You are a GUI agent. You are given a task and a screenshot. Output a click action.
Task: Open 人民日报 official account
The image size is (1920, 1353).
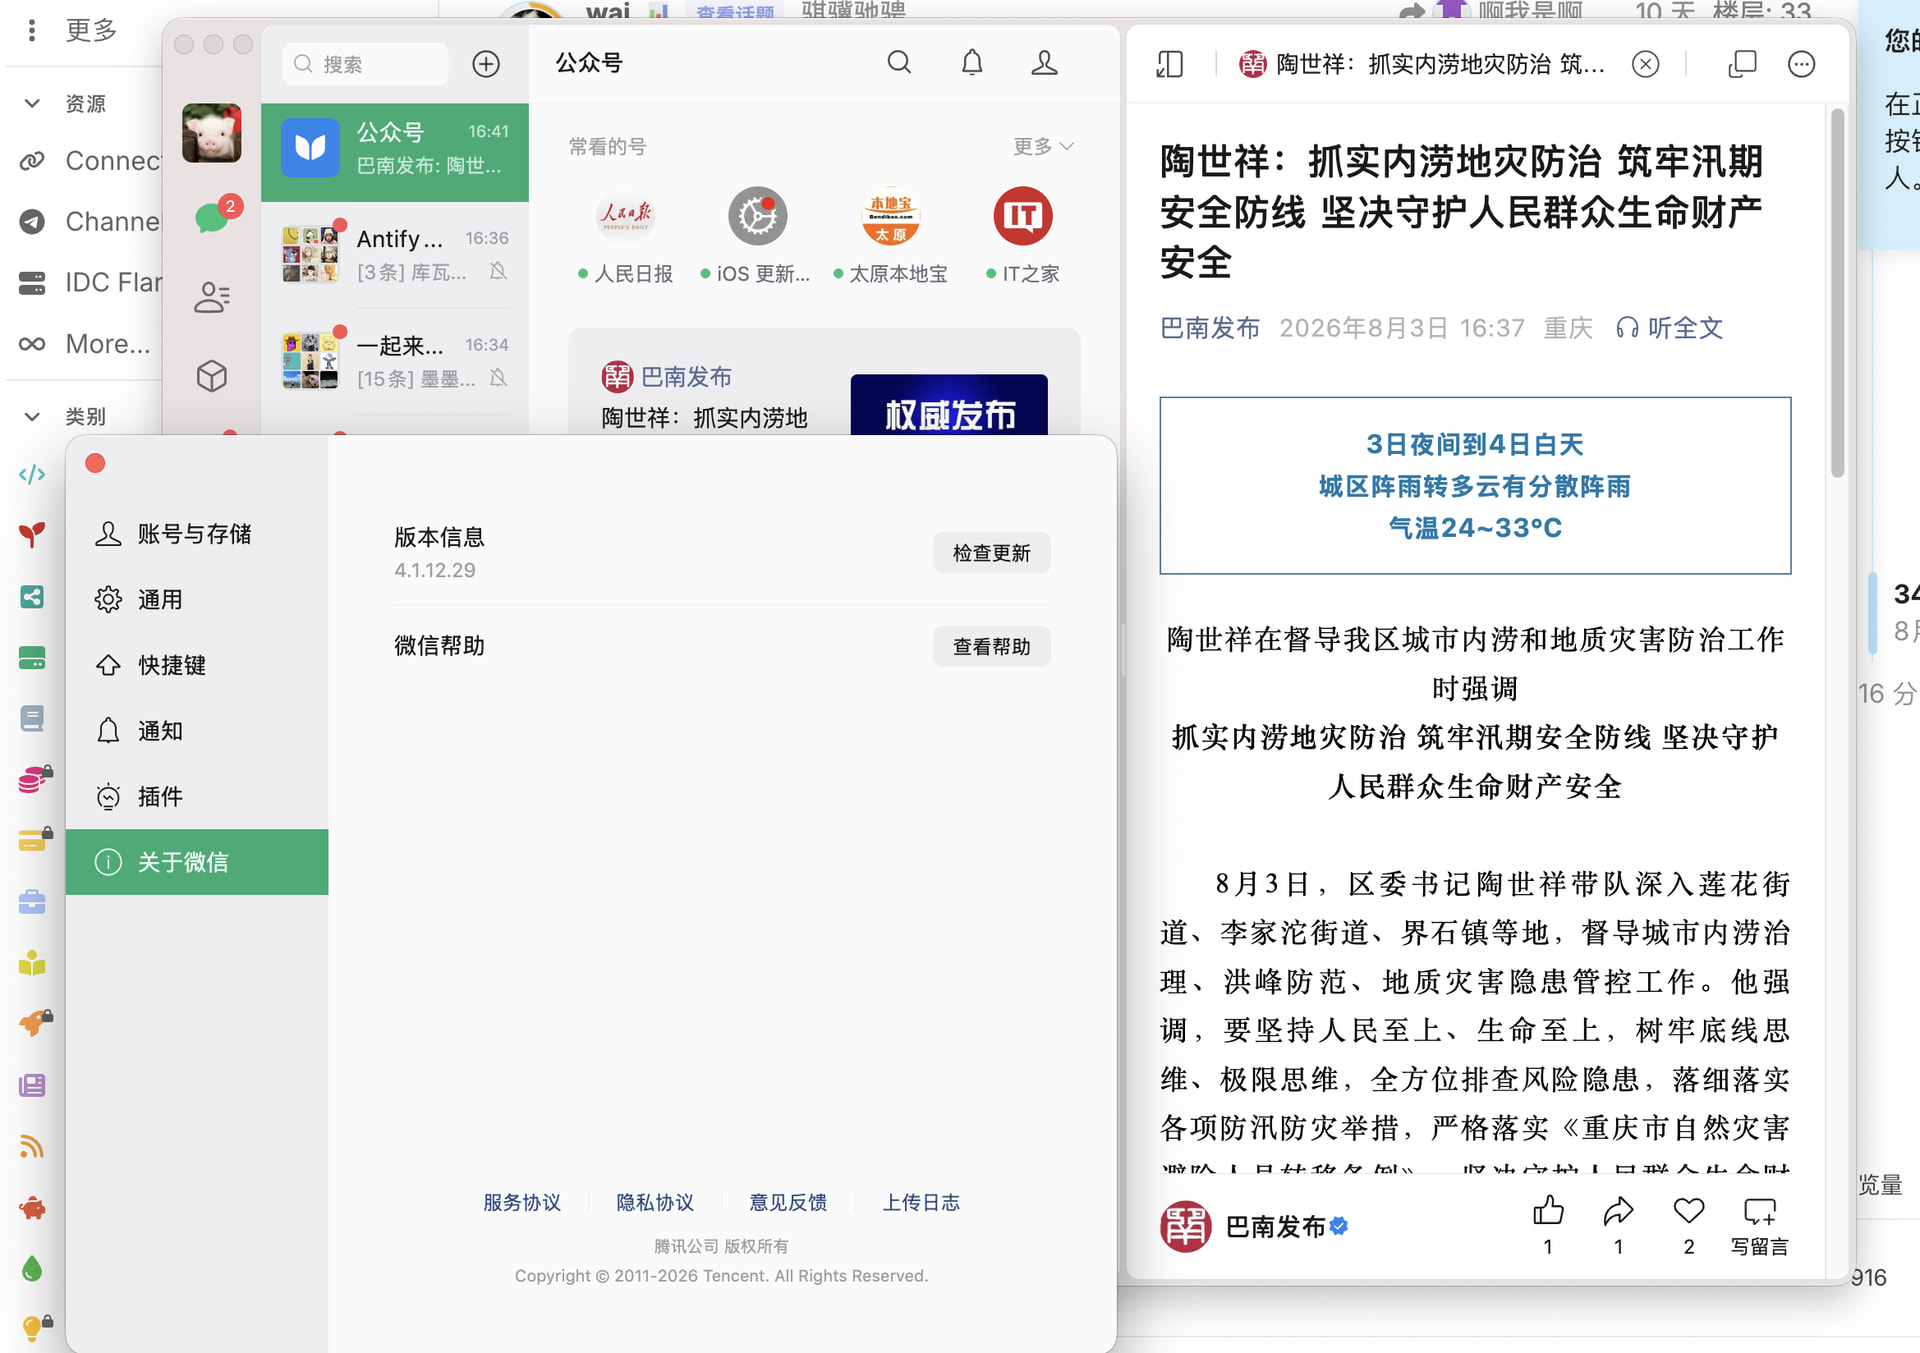pyautogui.click(x=626, y=236)
